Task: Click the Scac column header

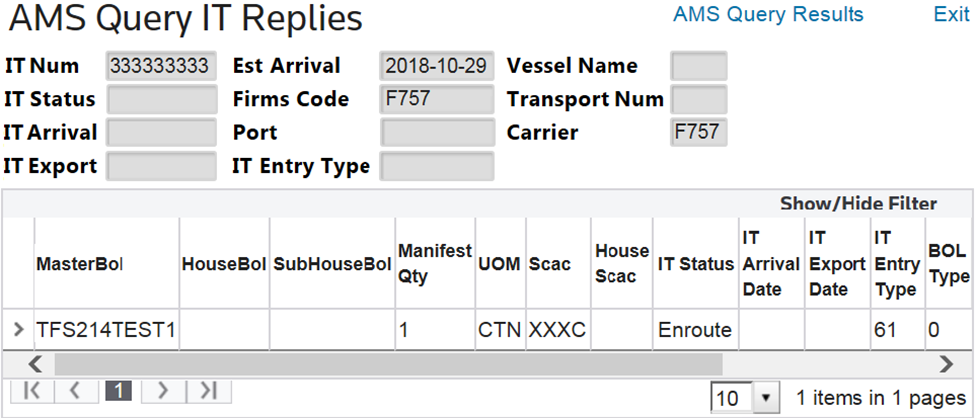Action: pyautogui.click(x=550, y=264)
